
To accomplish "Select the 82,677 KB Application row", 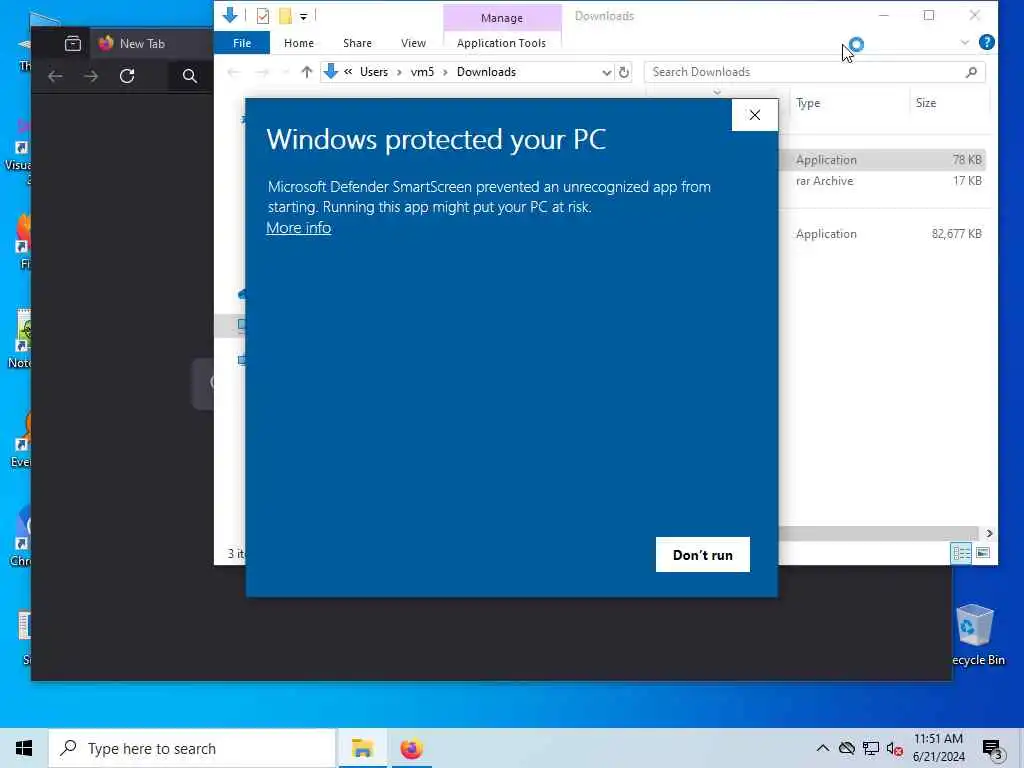I will (883, 234).
